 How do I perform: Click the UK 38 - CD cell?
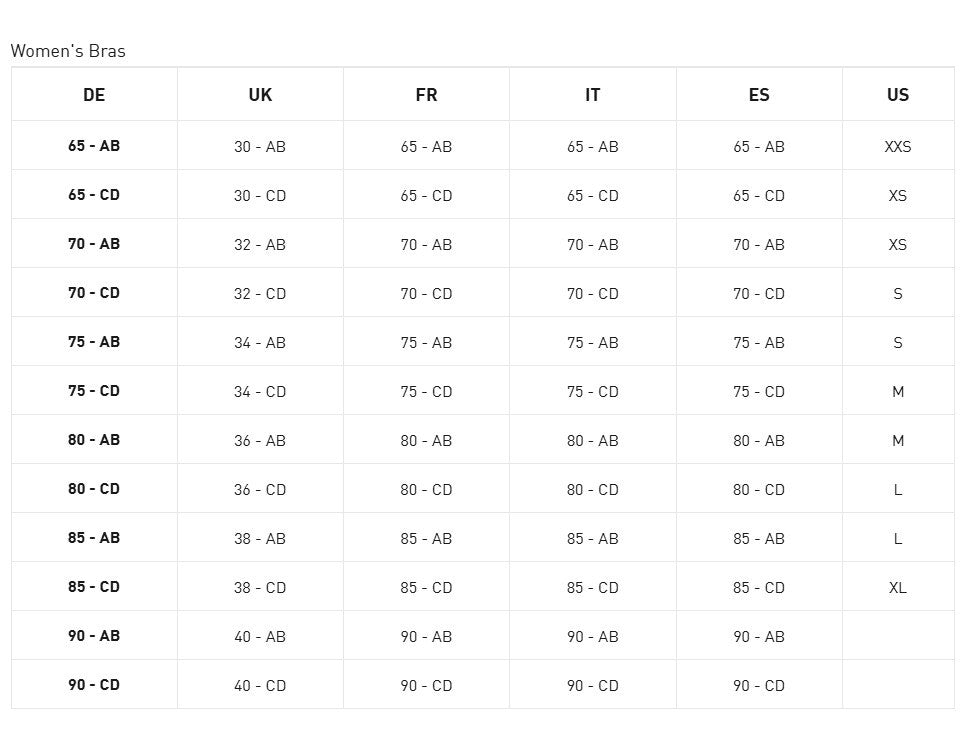tap(260, 588)
